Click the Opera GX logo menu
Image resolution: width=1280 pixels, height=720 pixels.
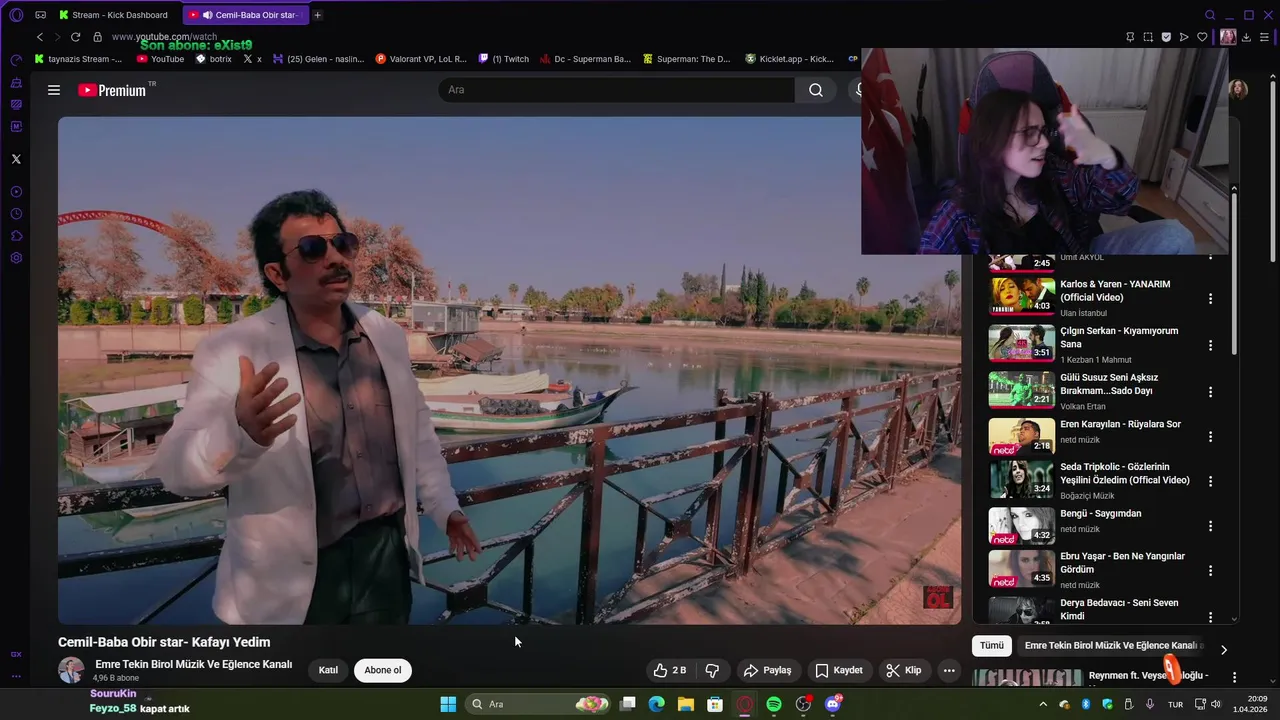[16, 15]
